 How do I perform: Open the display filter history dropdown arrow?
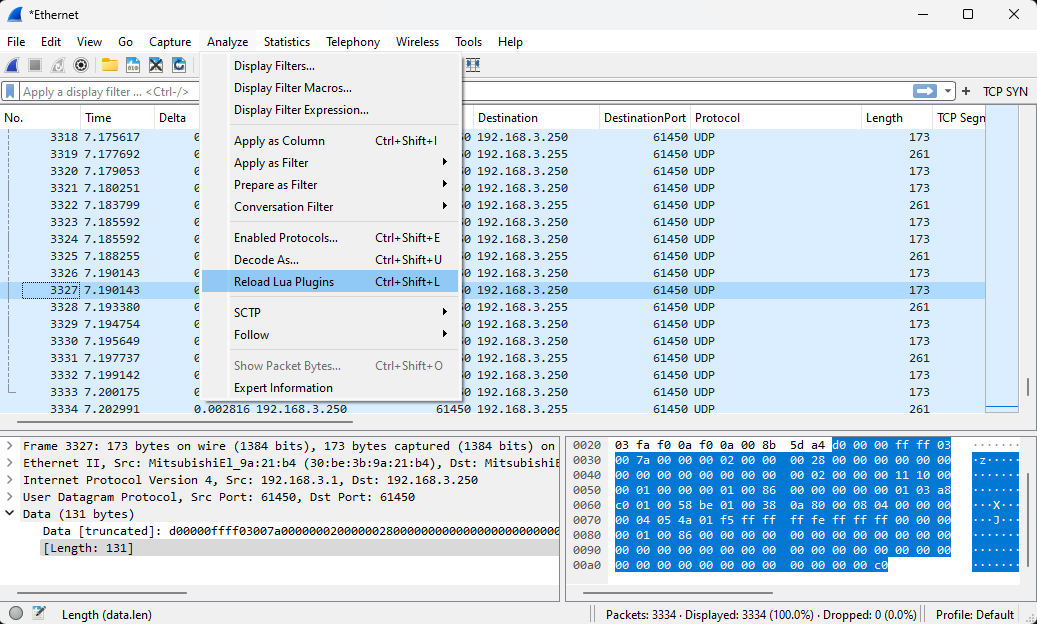click(948, 91)
